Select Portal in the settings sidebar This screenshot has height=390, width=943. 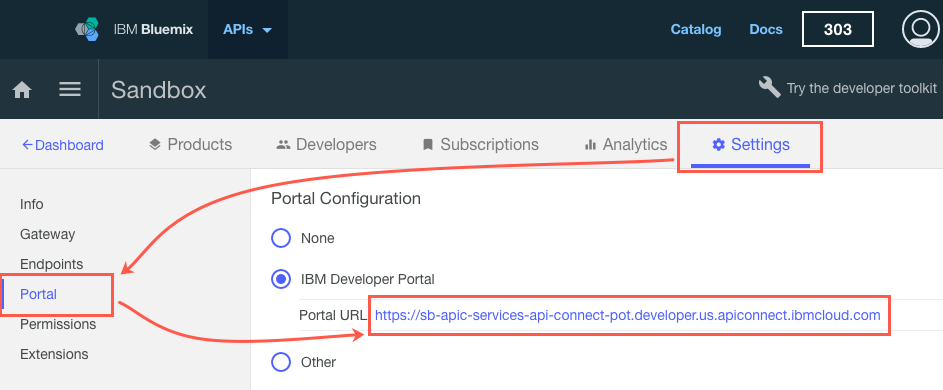tap(38, 294)
